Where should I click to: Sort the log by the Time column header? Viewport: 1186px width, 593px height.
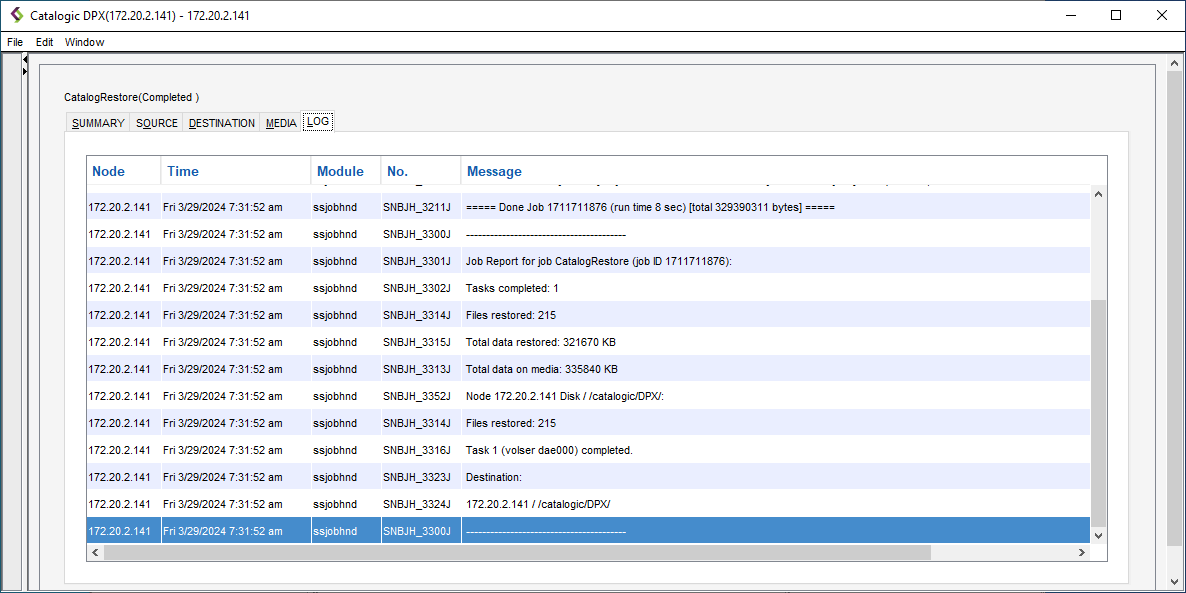(235, 171)
